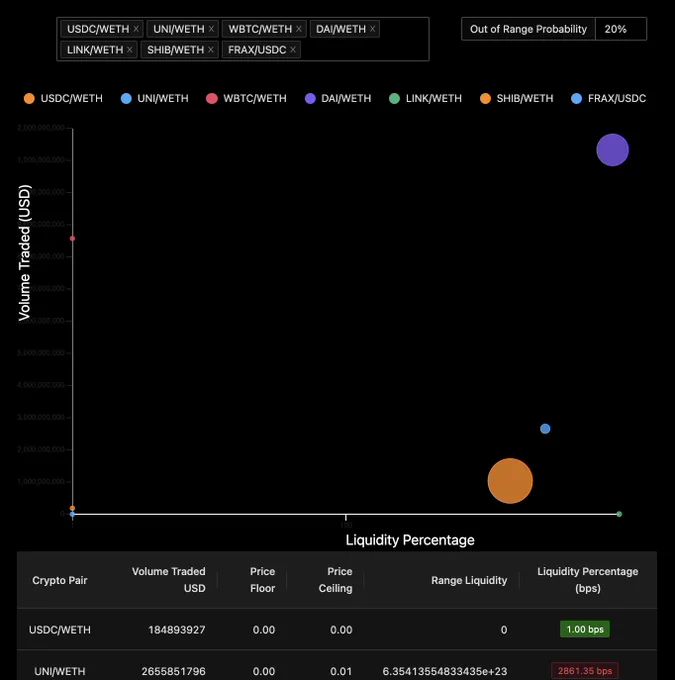This screenshot has height=680, width=675.
Task: Select the small red WBTC/WETH point
Action: pyautogui.click(x=72, y=239)
